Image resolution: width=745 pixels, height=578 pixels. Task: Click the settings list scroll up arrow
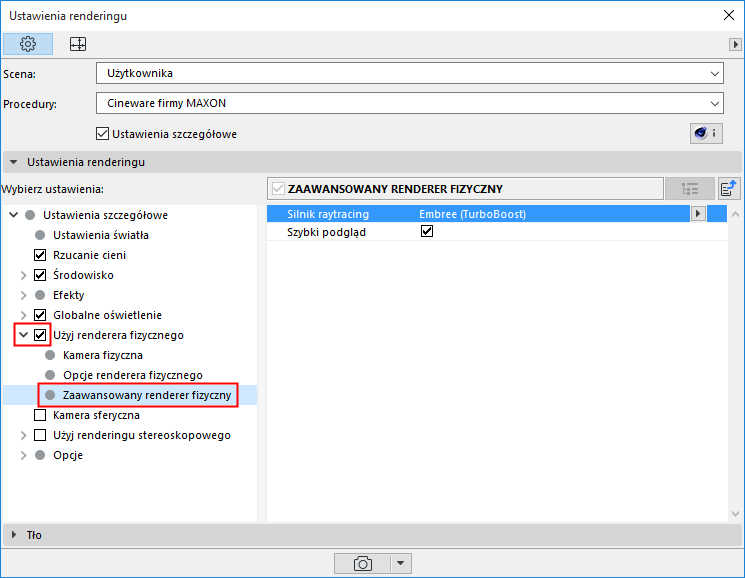pos(735,214)
